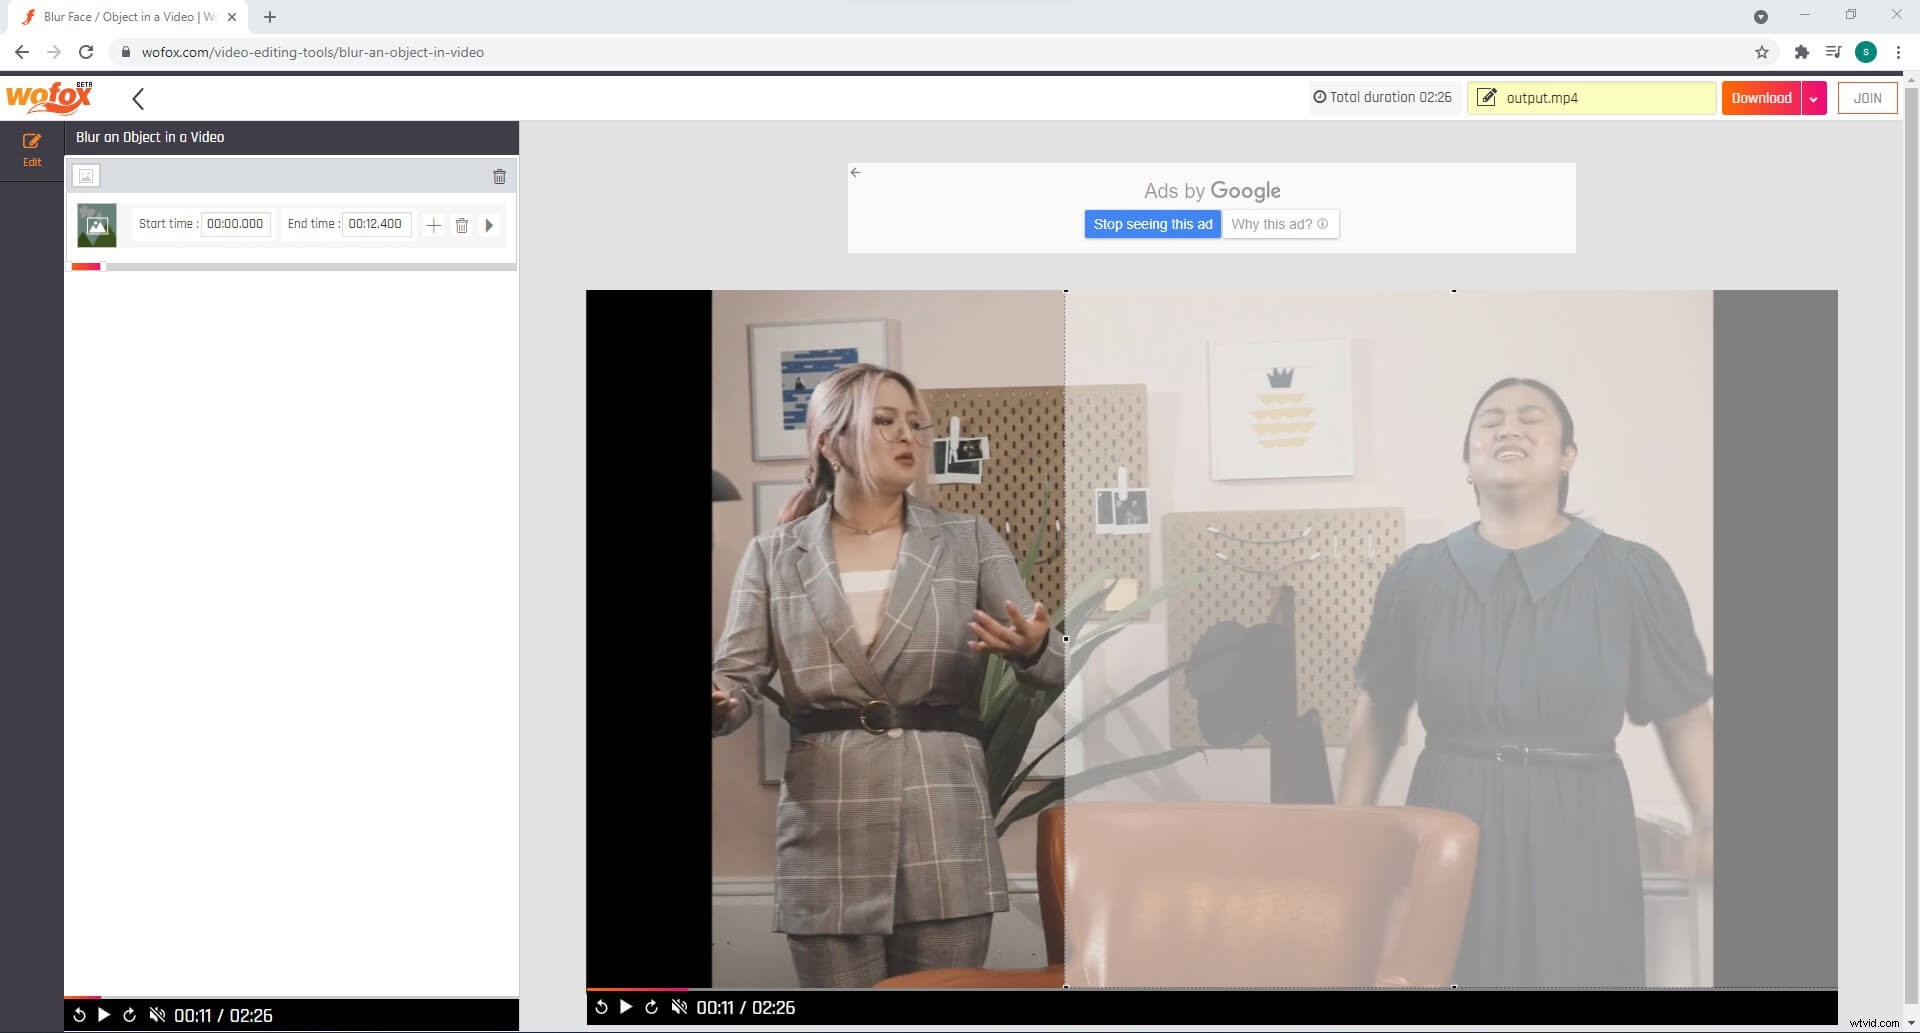This screenshot has height=1033, width=1920.
Task: Toggle loop playback on the main player
Action: pyautogui.click(x=651, y=1007)
